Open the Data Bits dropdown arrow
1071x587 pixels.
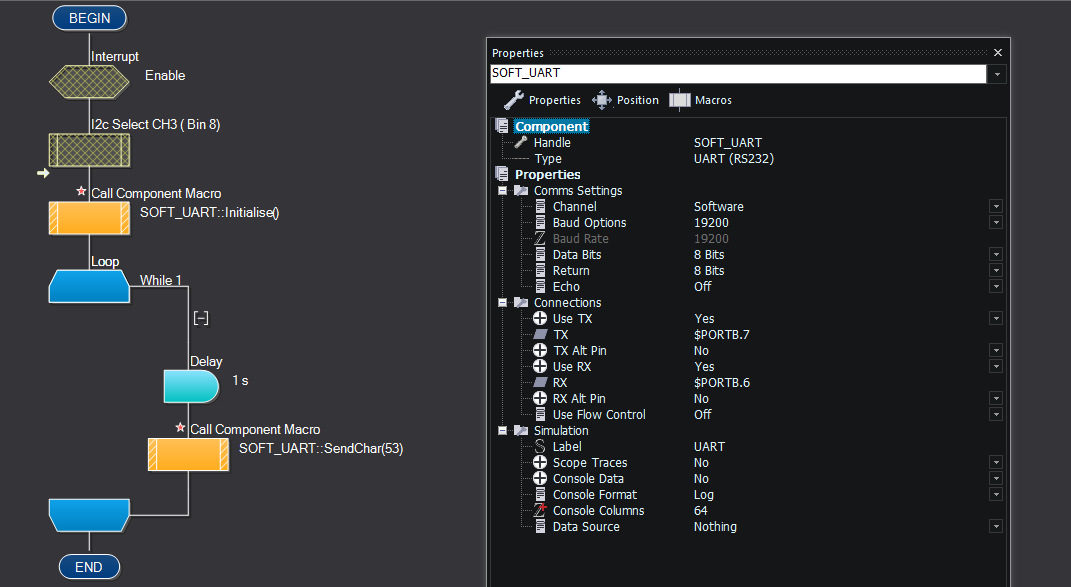pos(996,254)
